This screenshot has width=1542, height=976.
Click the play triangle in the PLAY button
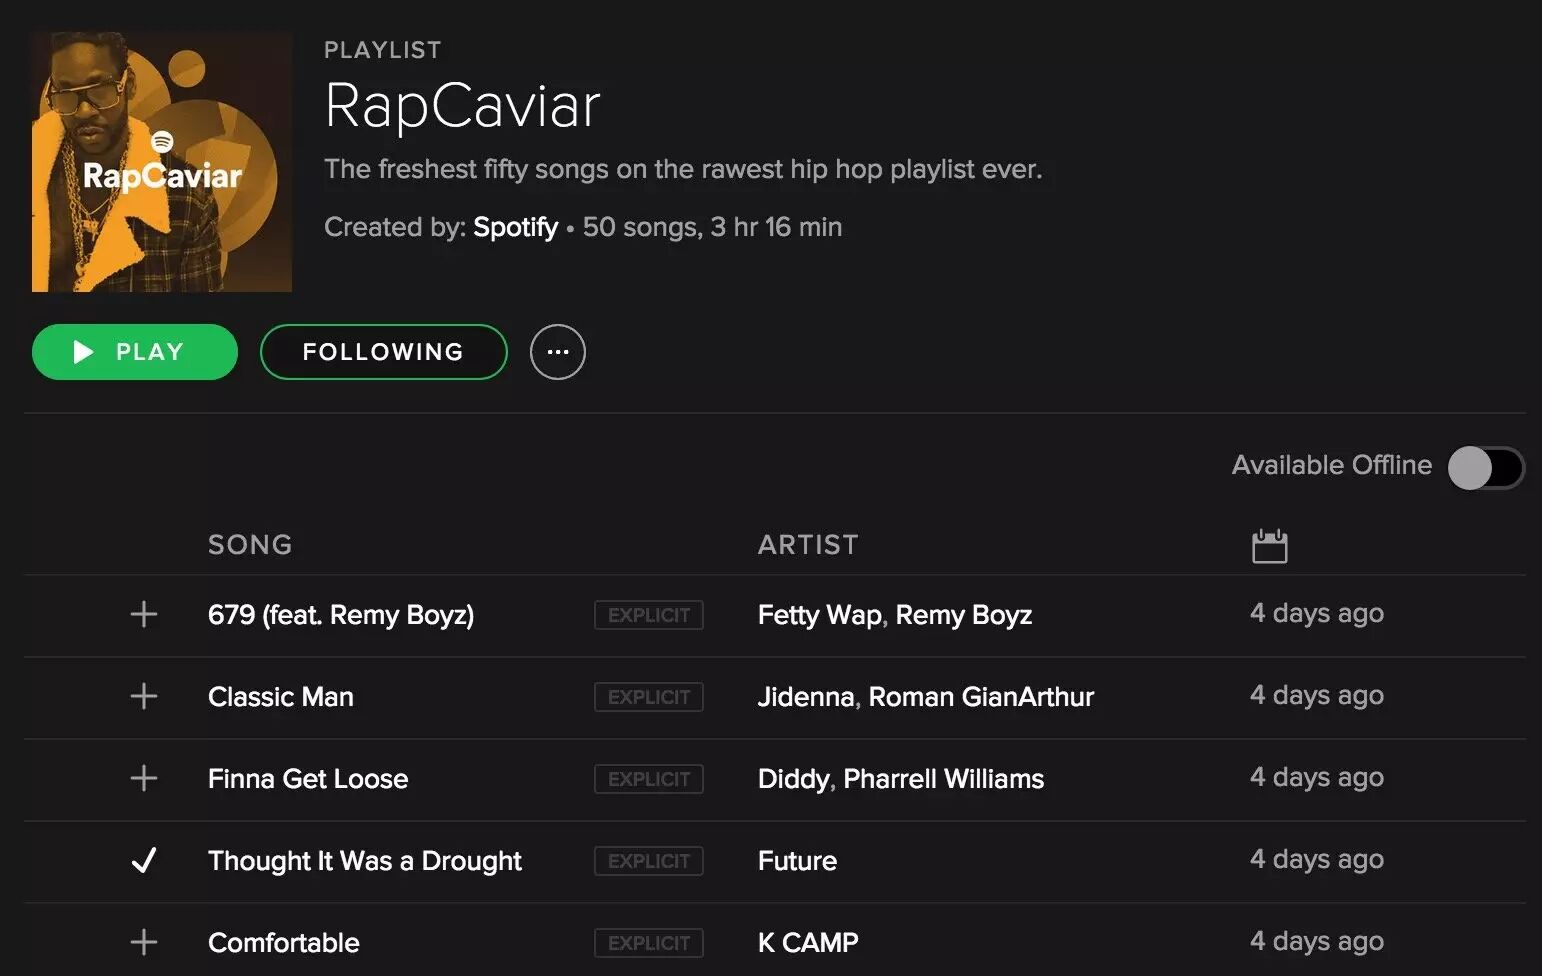click(83, 352)
